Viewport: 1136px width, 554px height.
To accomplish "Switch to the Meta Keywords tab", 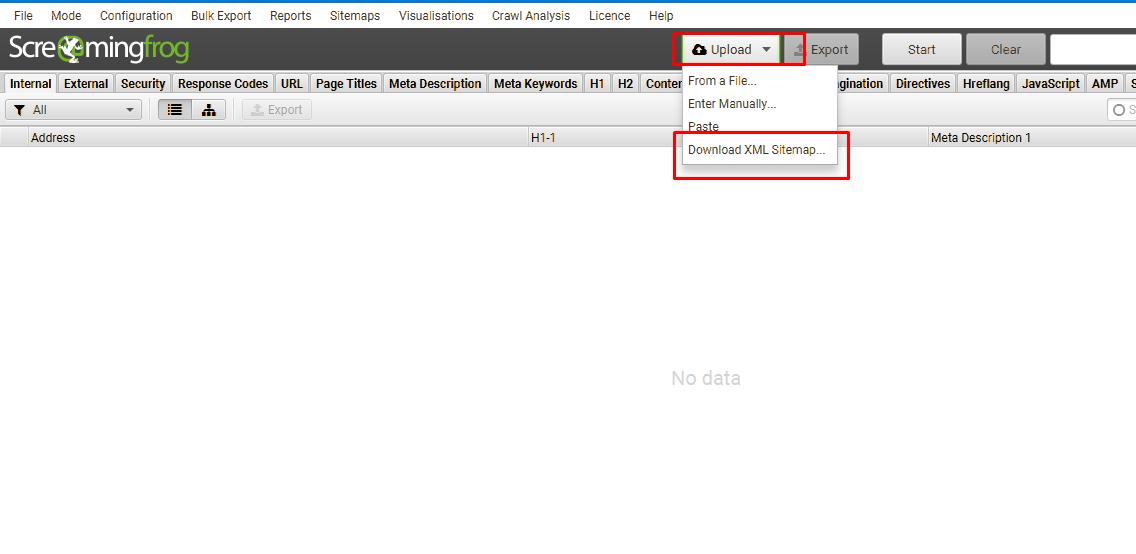I will 535,84.
